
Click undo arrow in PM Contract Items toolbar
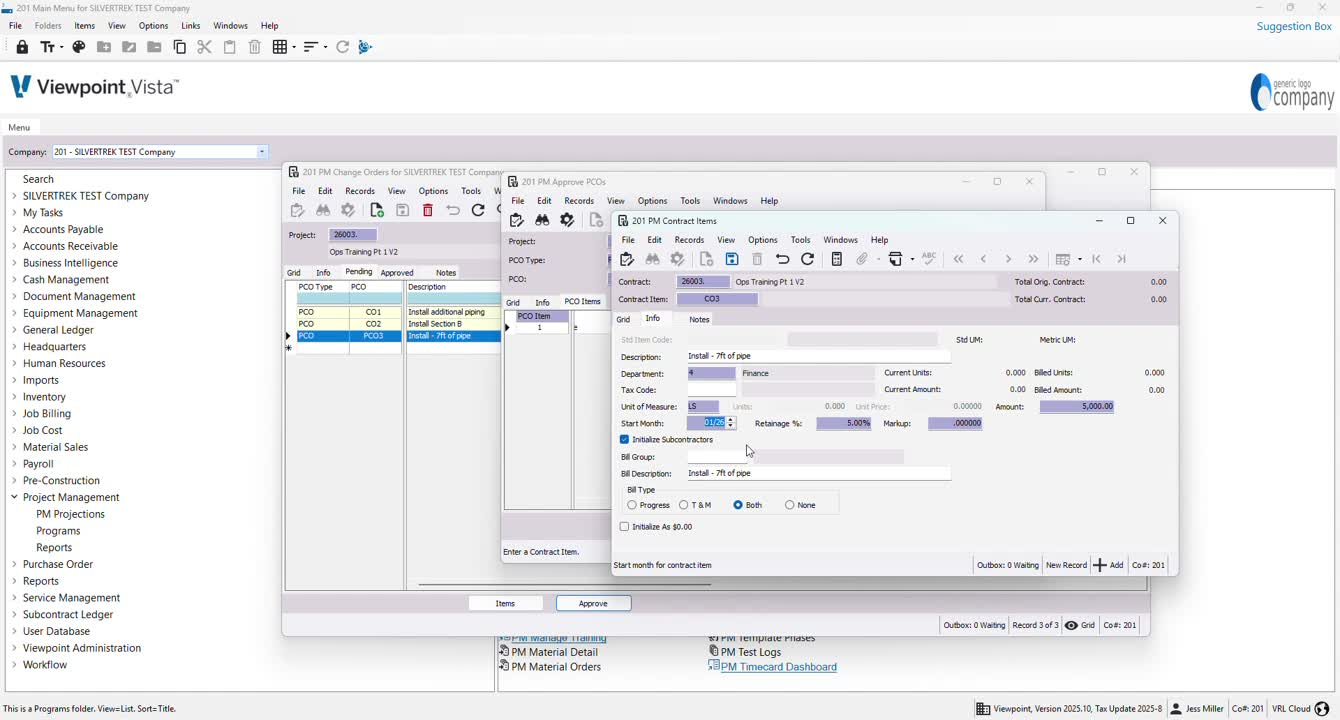(x=783, y=259)
